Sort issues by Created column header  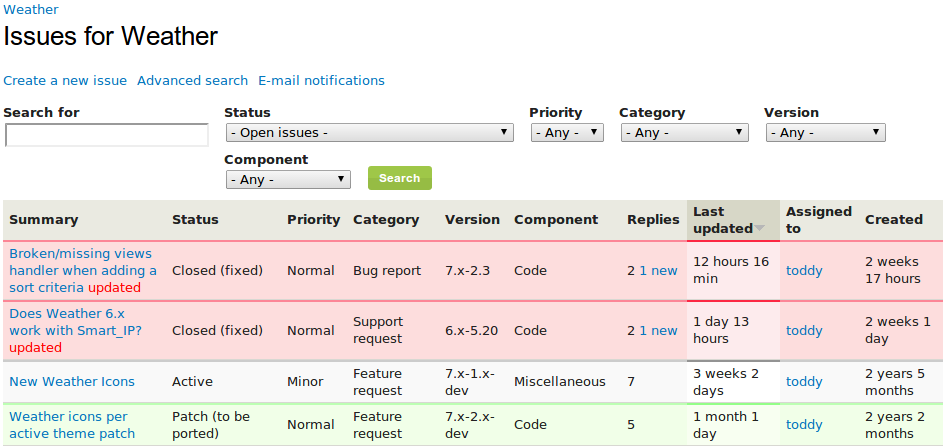pos(894,220)
